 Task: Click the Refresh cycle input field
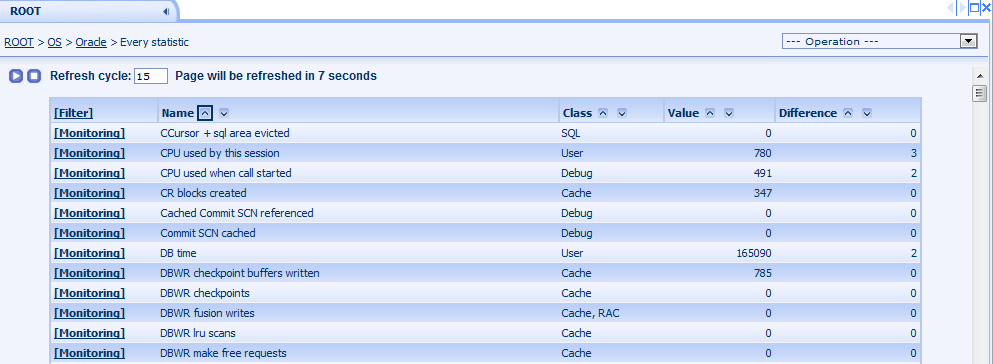(151, 76)
